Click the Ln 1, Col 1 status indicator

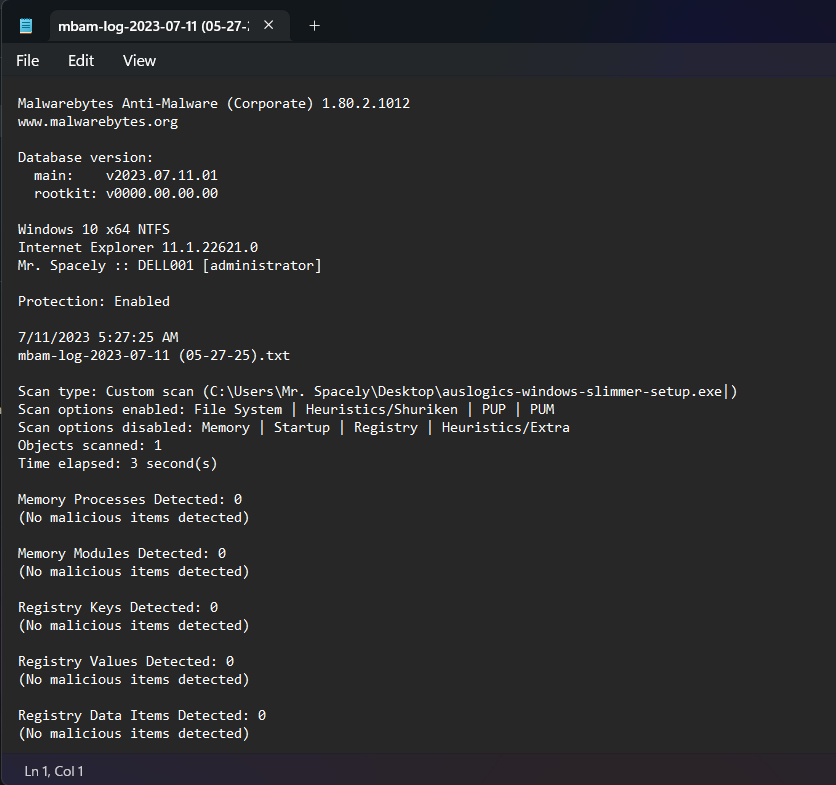click(x=54, y=771)
